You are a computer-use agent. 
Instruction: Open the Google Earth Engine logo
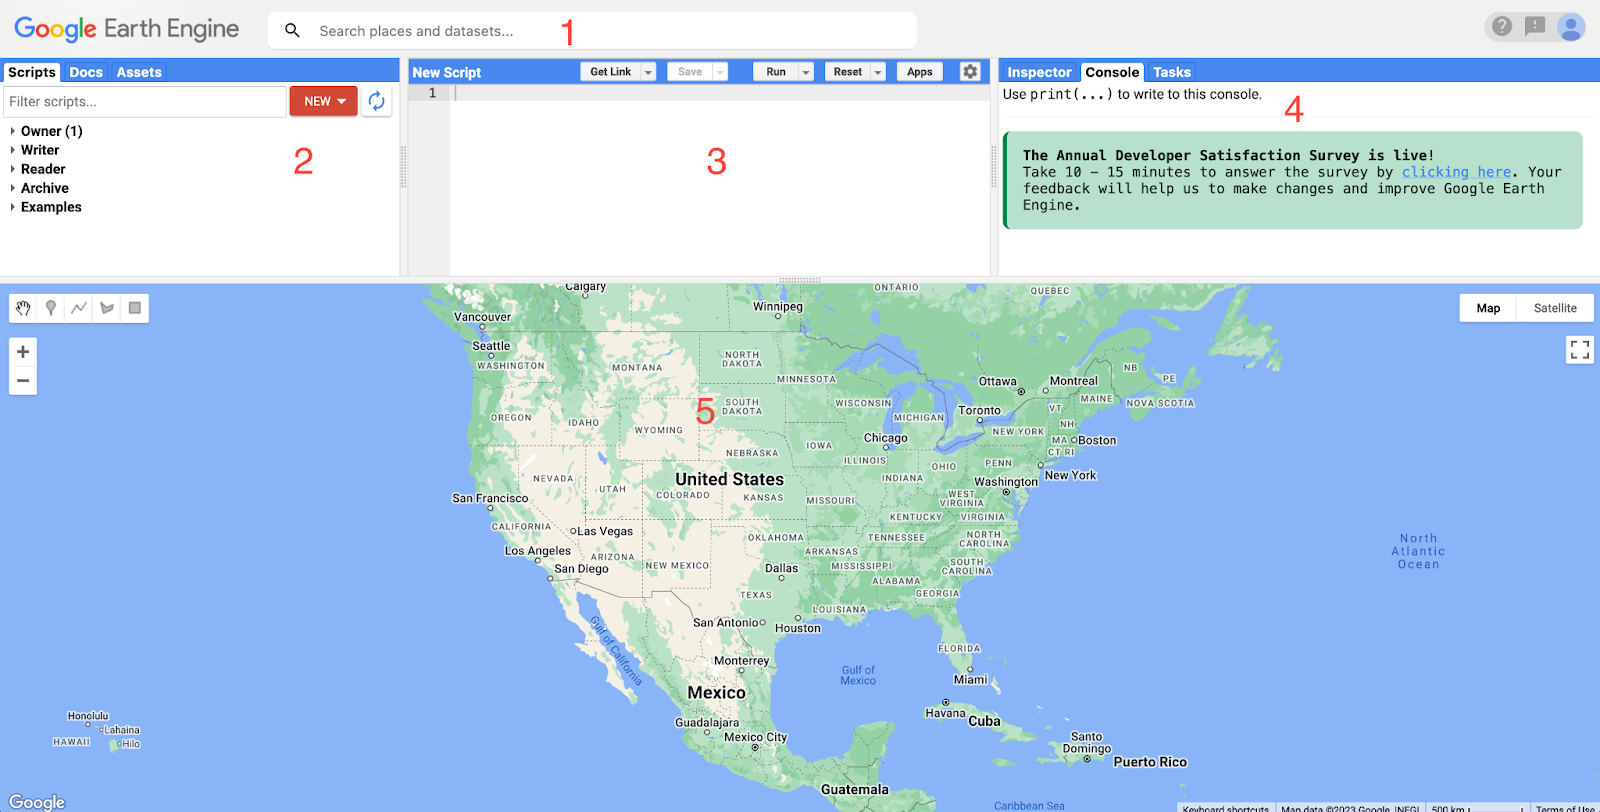point(127,29)
